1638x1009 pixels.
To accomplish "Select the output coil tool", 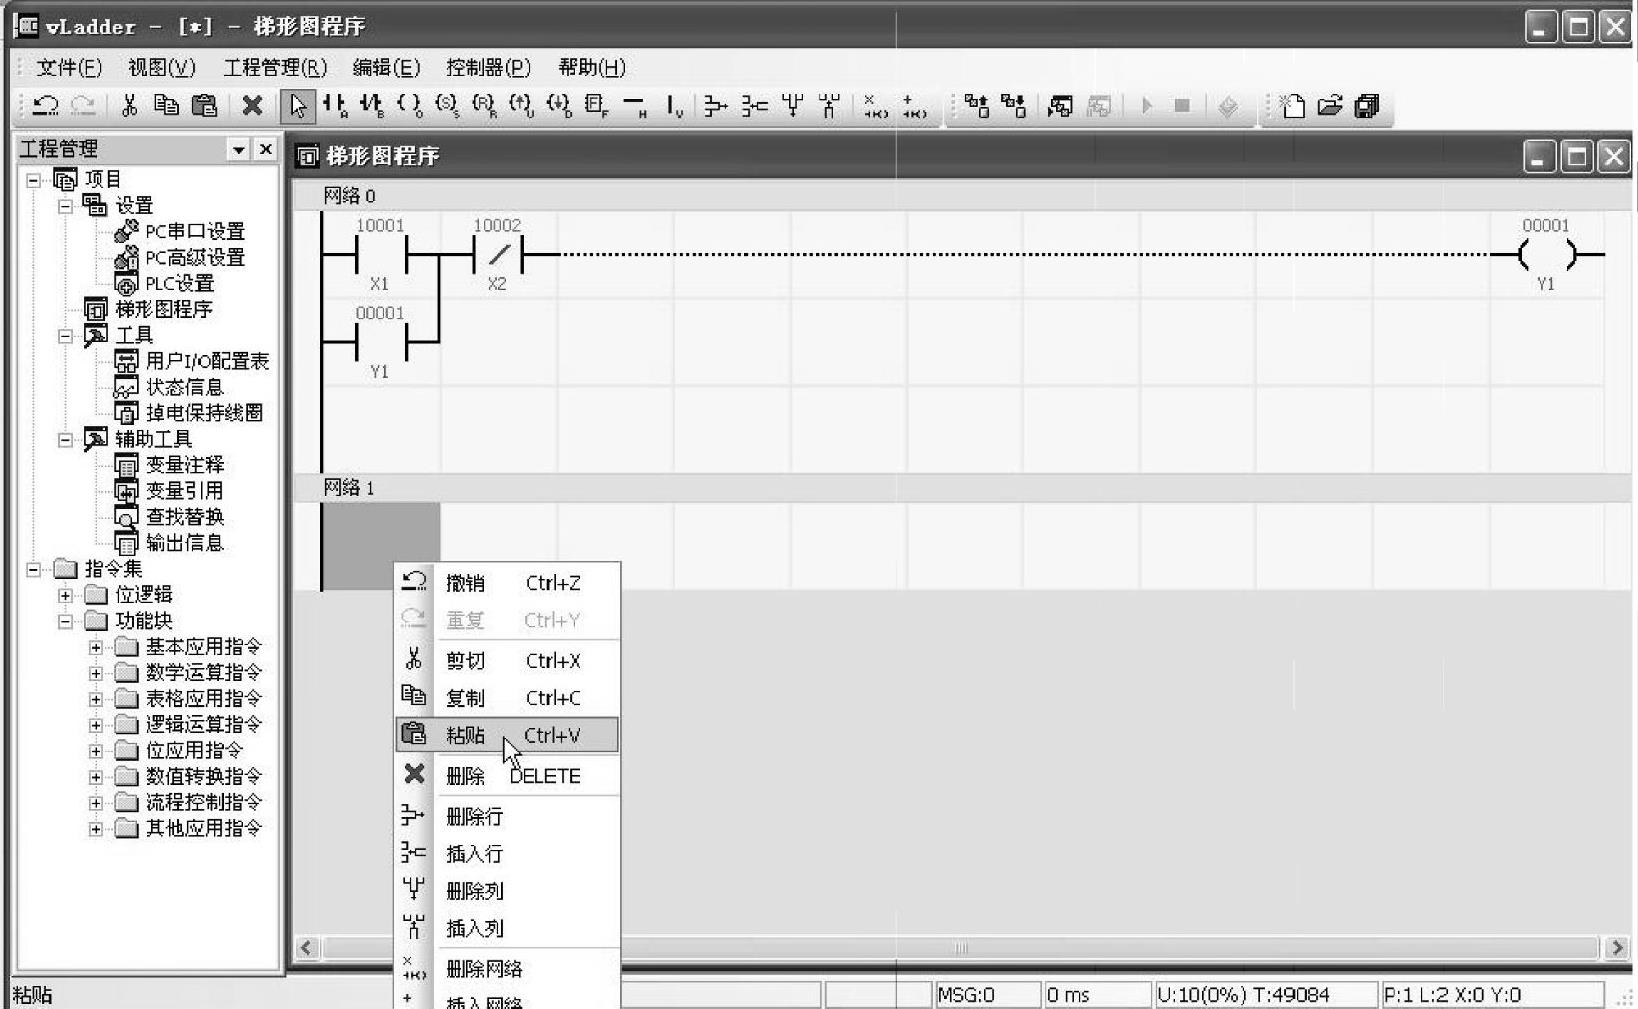I will pyautogui.click(x=409, y=106).
